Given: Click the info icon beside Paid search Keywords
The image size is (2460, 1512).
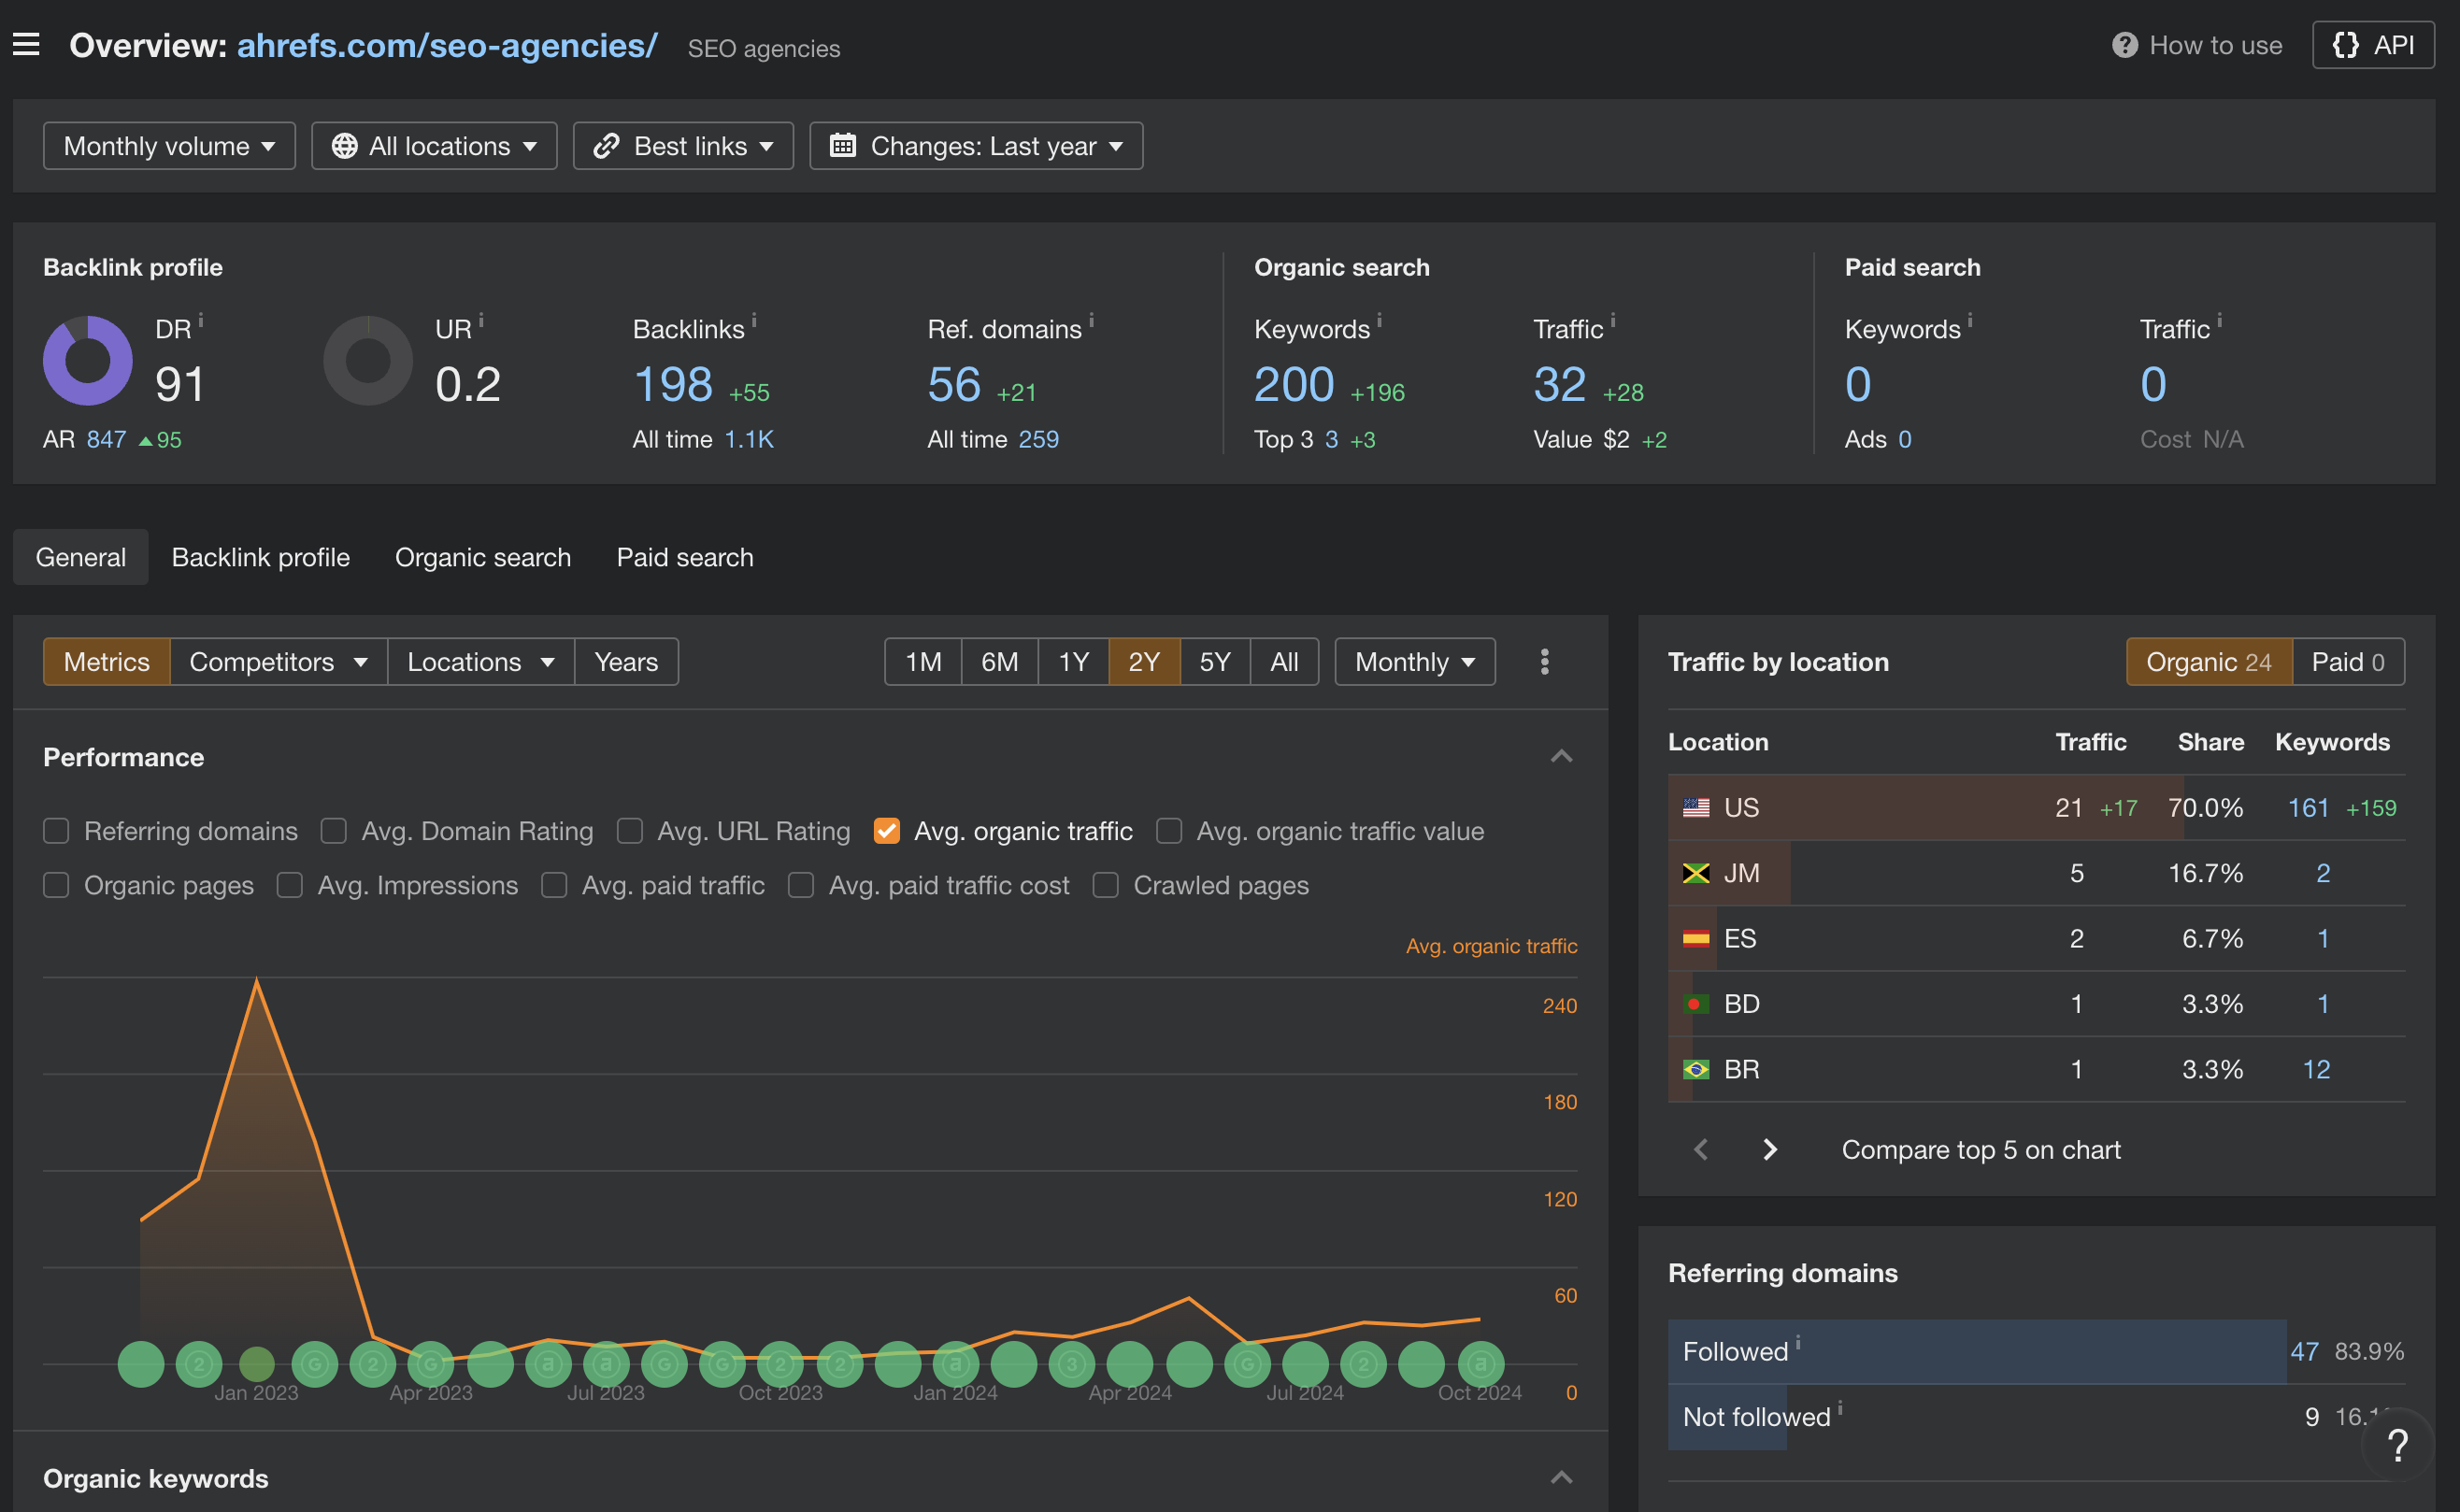Looking at the screenshot, I should pyautogui.click(x=1970, y=320).
